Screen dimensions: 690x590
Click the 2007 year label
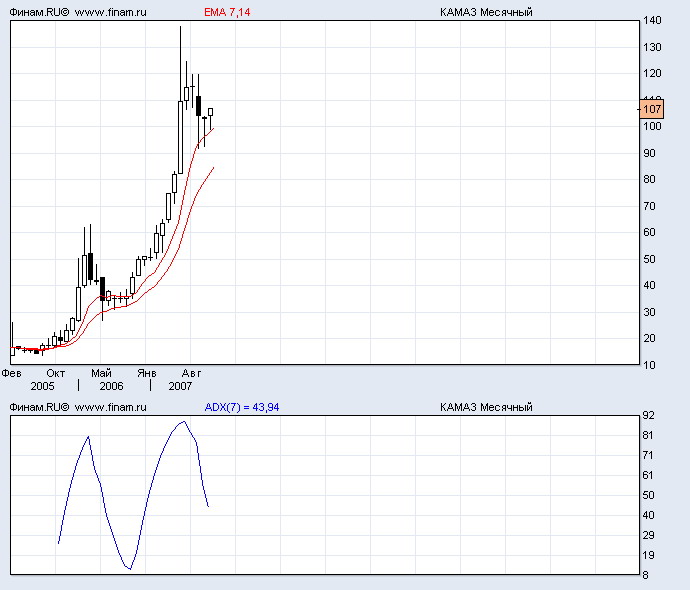(180, 386)
